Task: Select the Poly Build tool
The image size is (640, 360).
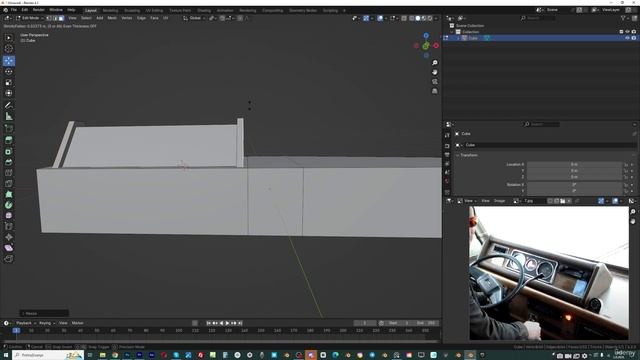Action: pyautogui.click(x=9, y=194)
